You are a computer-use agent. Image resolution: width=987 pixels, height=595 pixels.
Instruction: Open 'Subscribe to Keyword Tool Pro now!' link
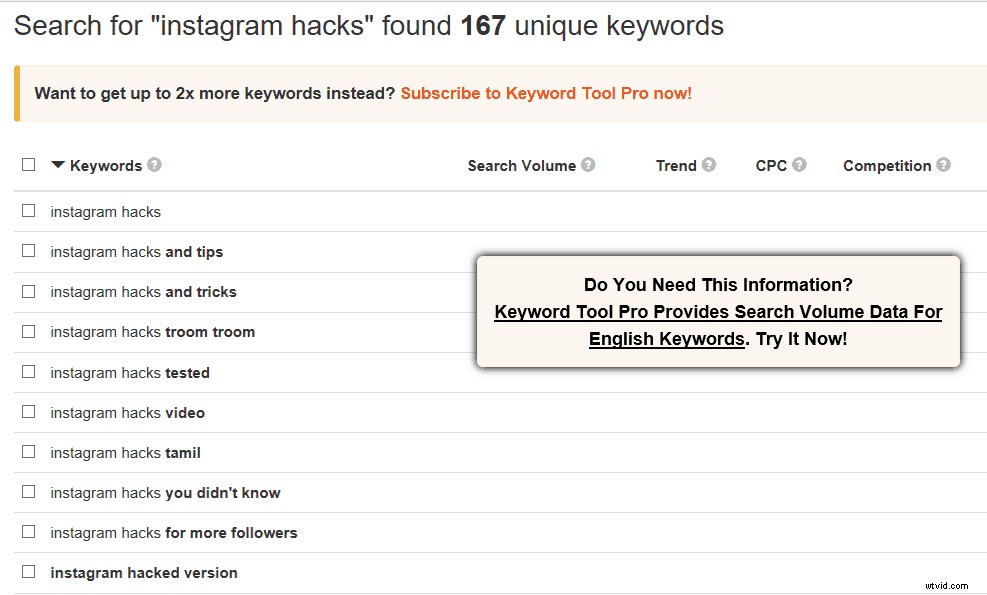pos(546,93)
